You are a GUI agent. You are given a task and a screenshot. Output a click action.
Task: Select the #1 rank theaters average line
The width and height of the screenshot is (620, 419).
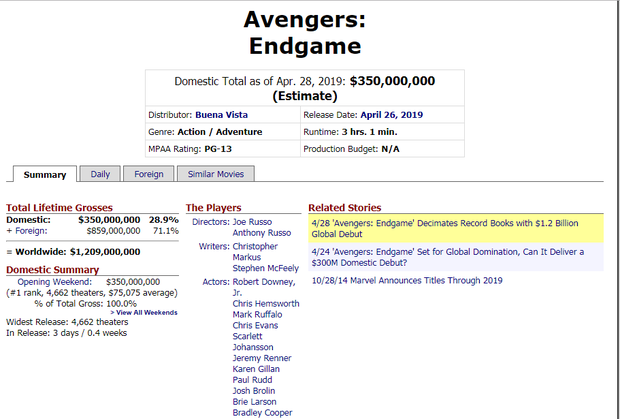pyautogui.click(x=92, y=293)
